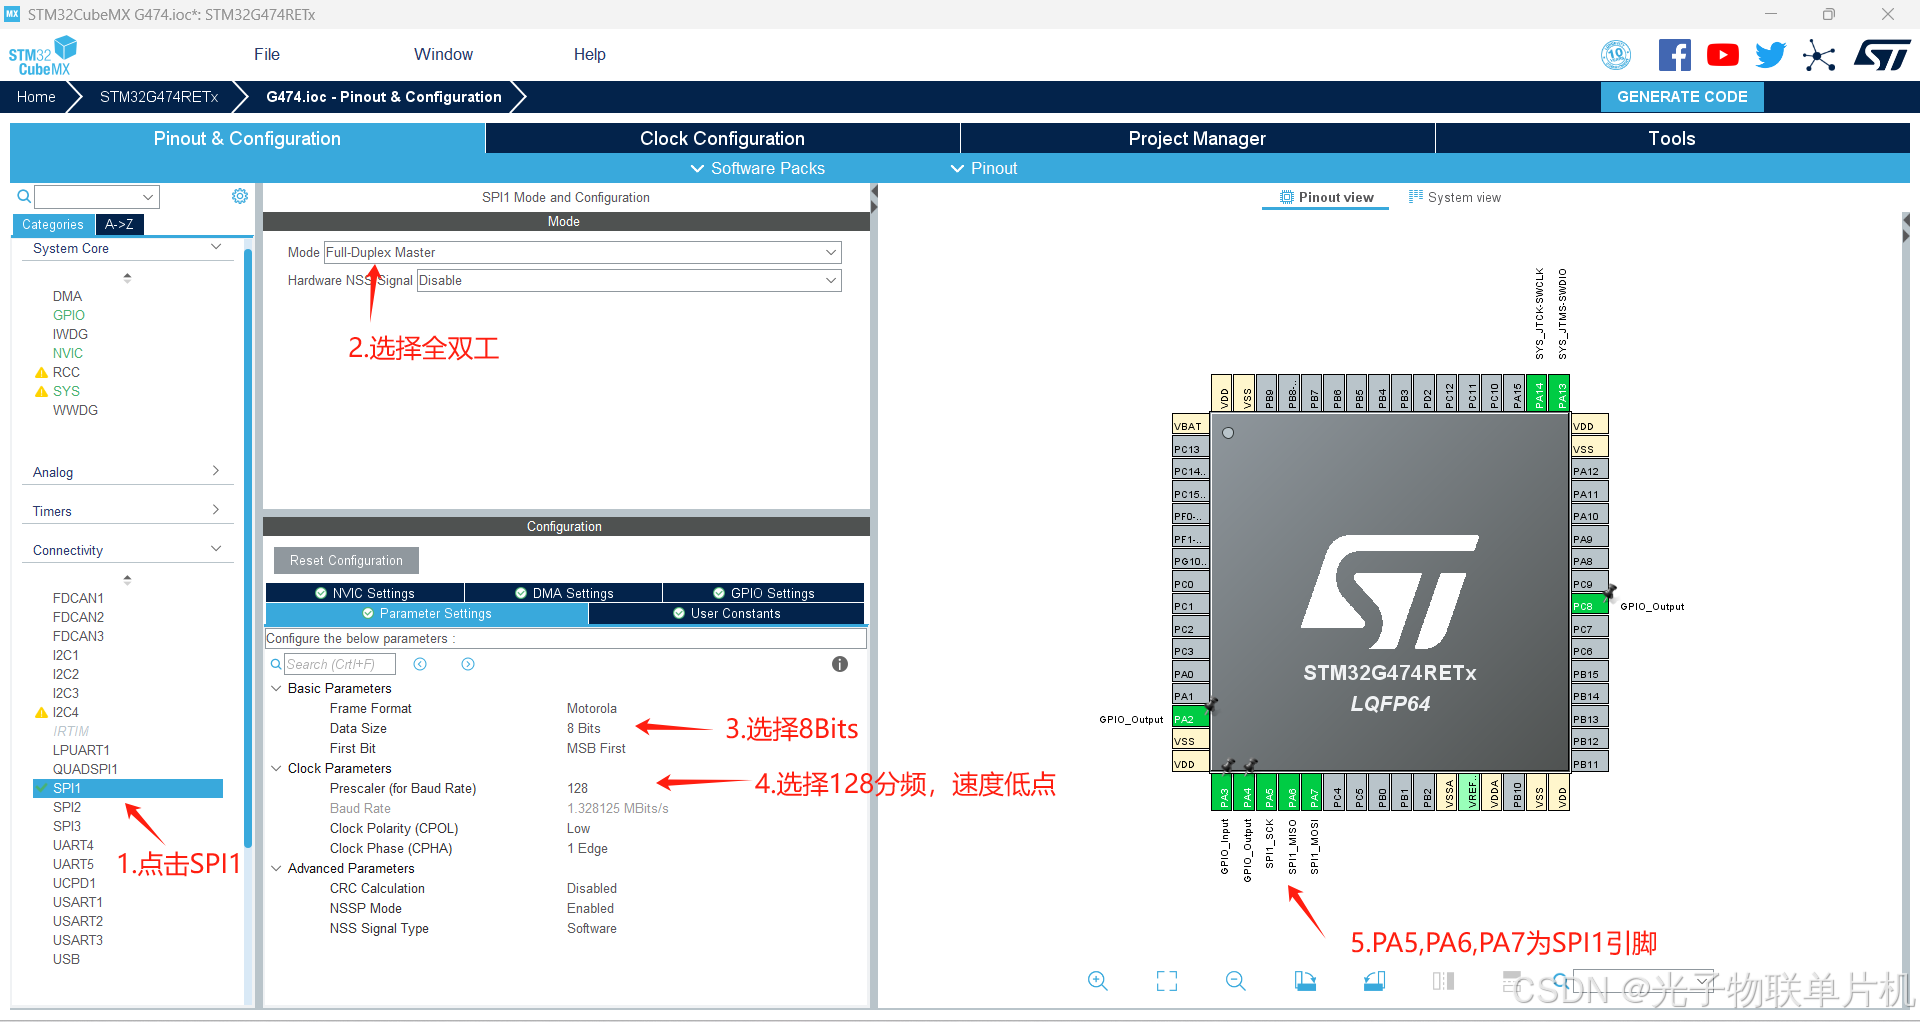The image size is (1920, 1022).
Task: Go to previous search result arrow
Action: click(420, 664)
